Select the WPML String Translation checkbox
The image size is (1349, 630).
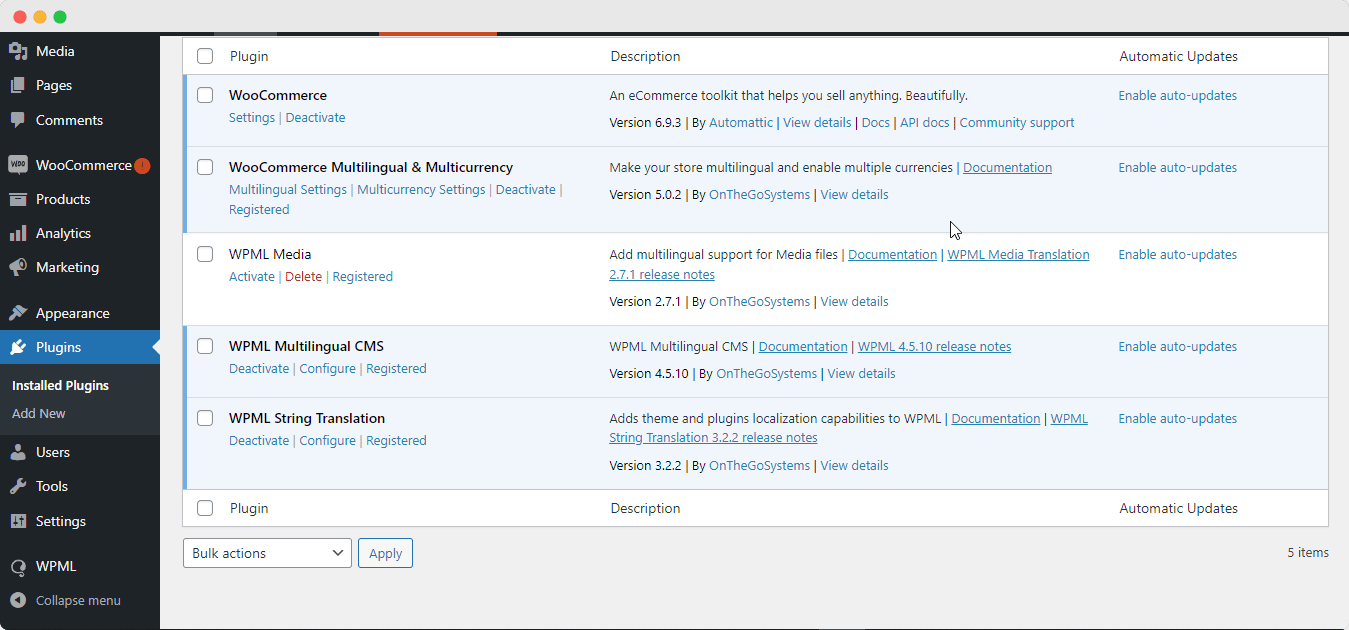(205, 418)
